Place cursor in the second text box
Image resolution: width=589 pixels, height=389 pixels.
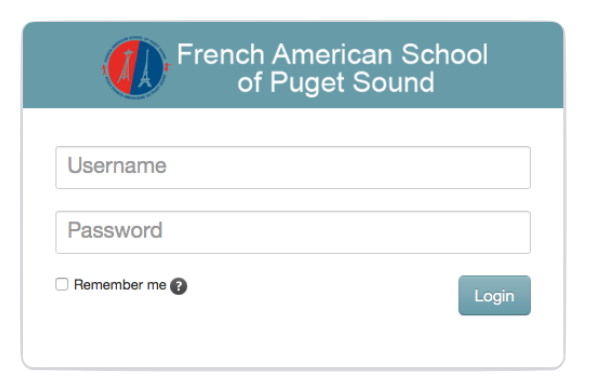[293, 232]
